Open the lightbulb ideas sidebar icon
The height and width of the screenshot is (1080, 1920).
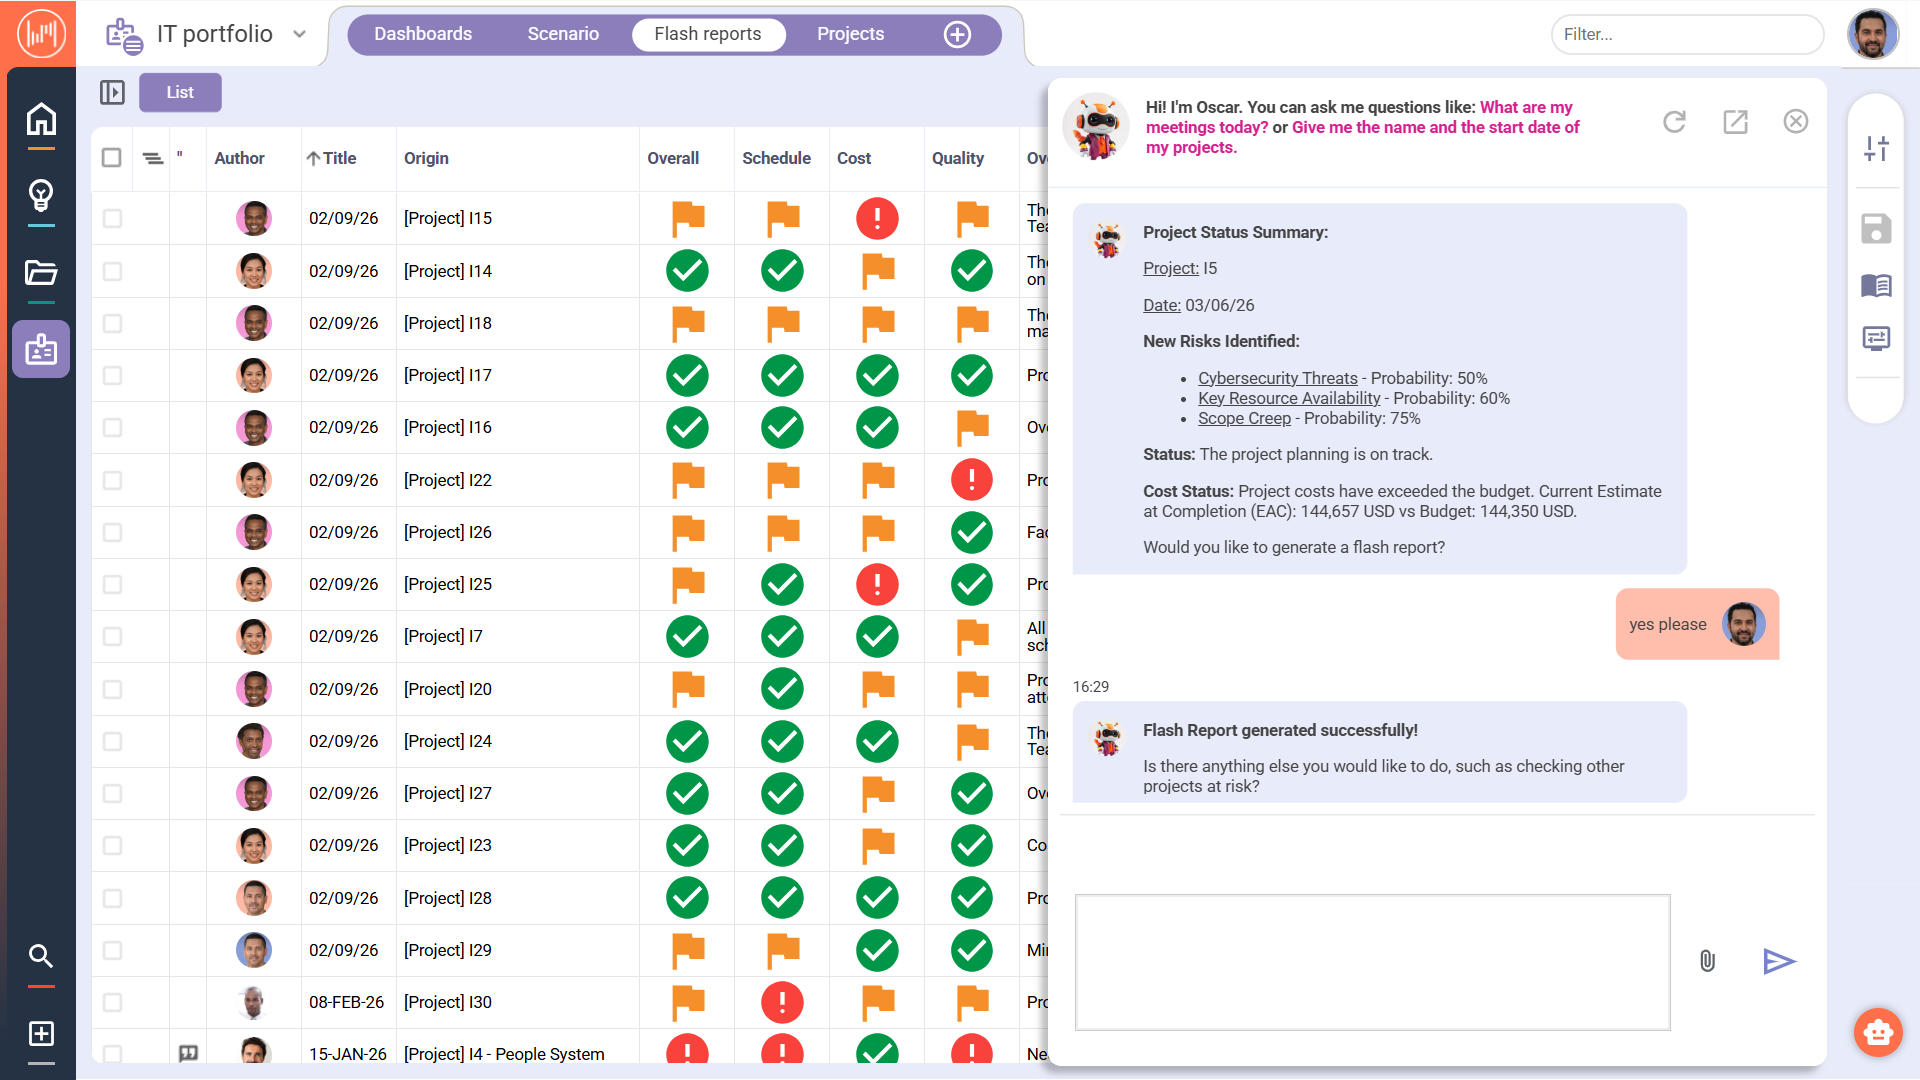tap(41, 195)
